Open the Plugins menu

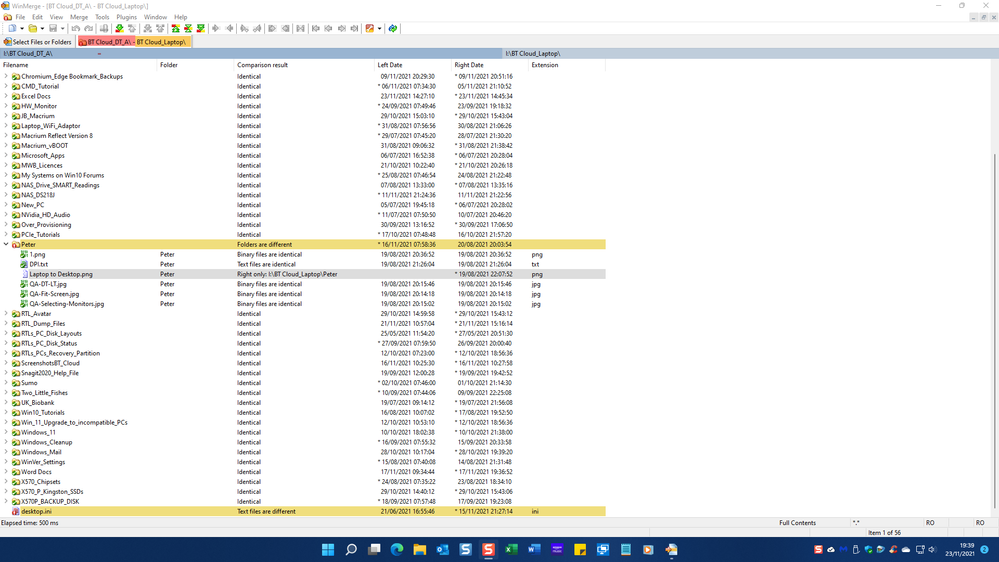pos(126,17)
